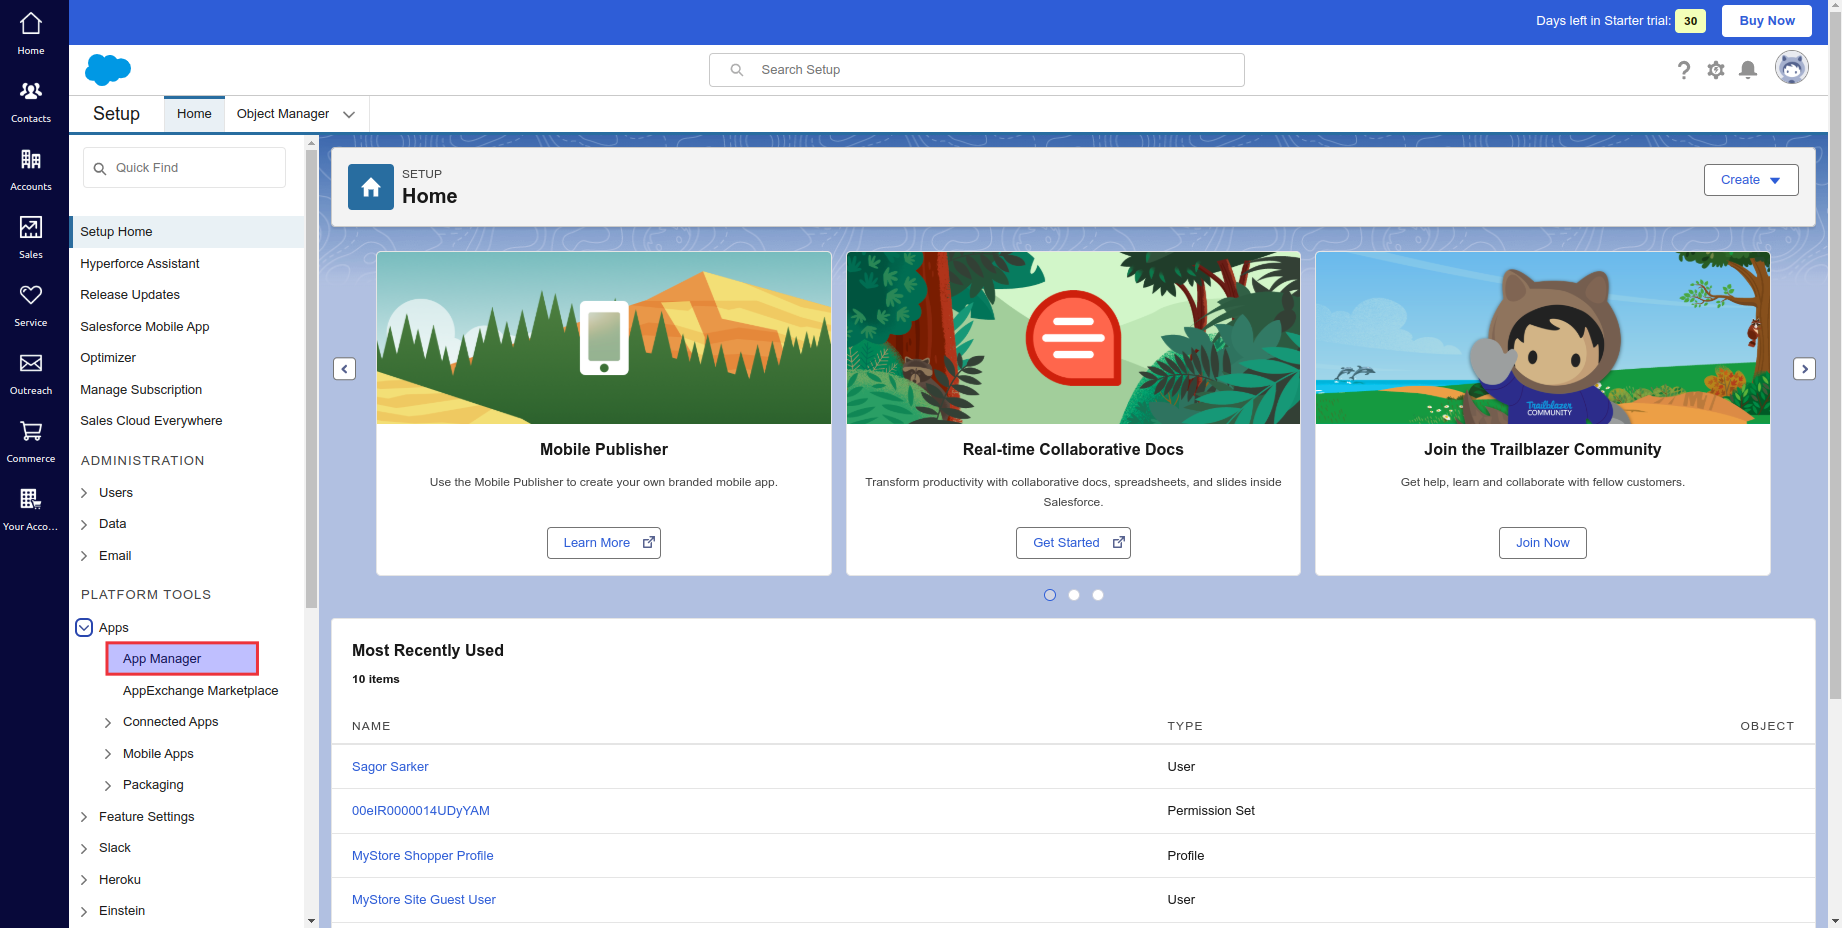Show next carousel card

click(1805, 369)
